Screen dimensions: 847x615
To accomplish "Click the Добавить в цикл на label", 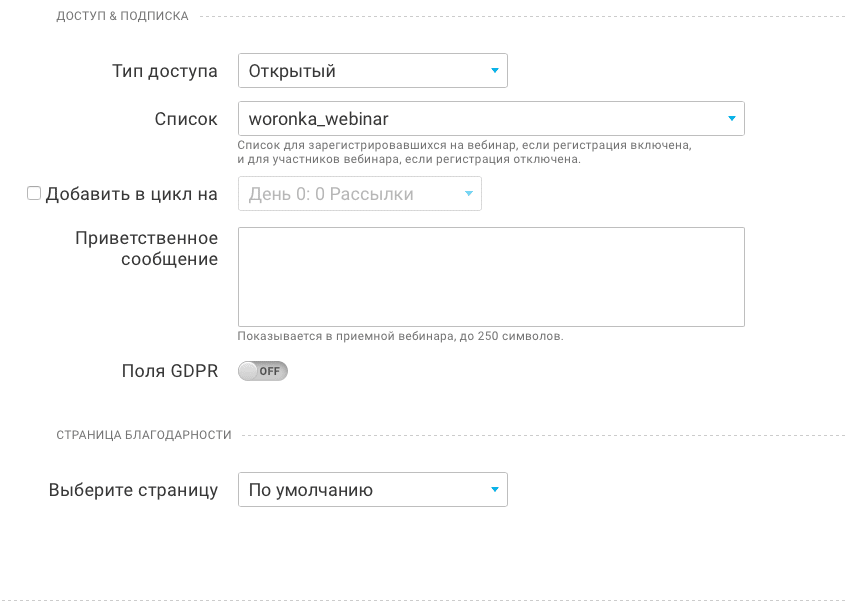I will pyautogui.click(x=132, y=194).
